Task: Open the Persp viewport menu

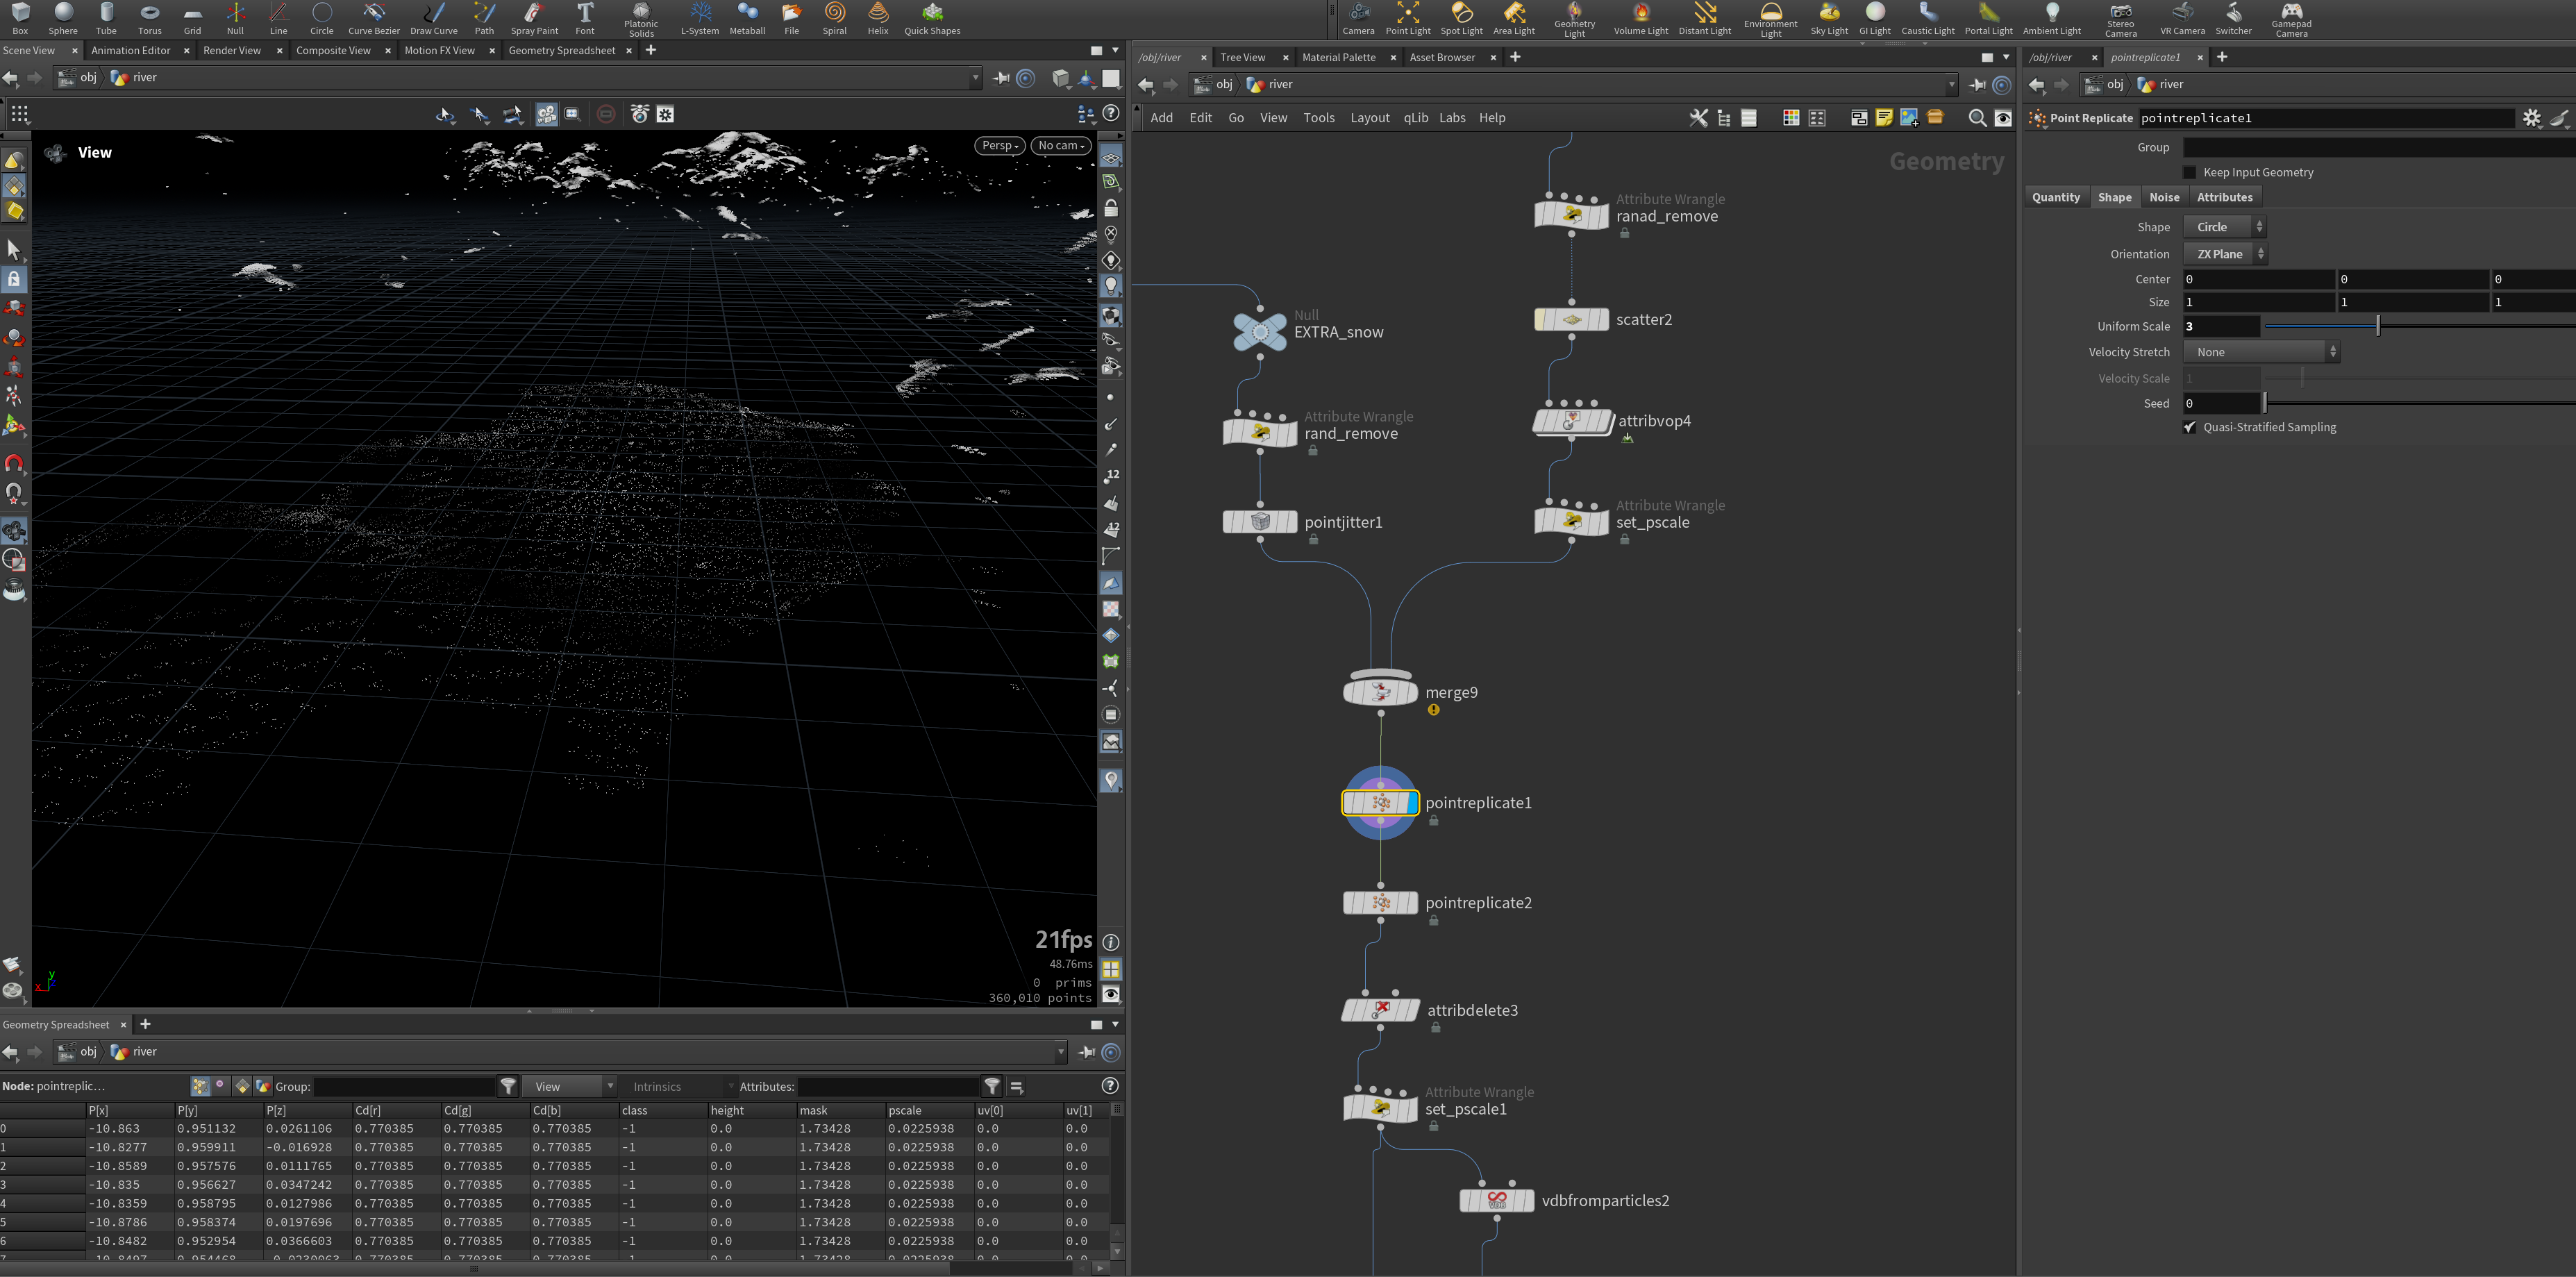Action: 999,145
